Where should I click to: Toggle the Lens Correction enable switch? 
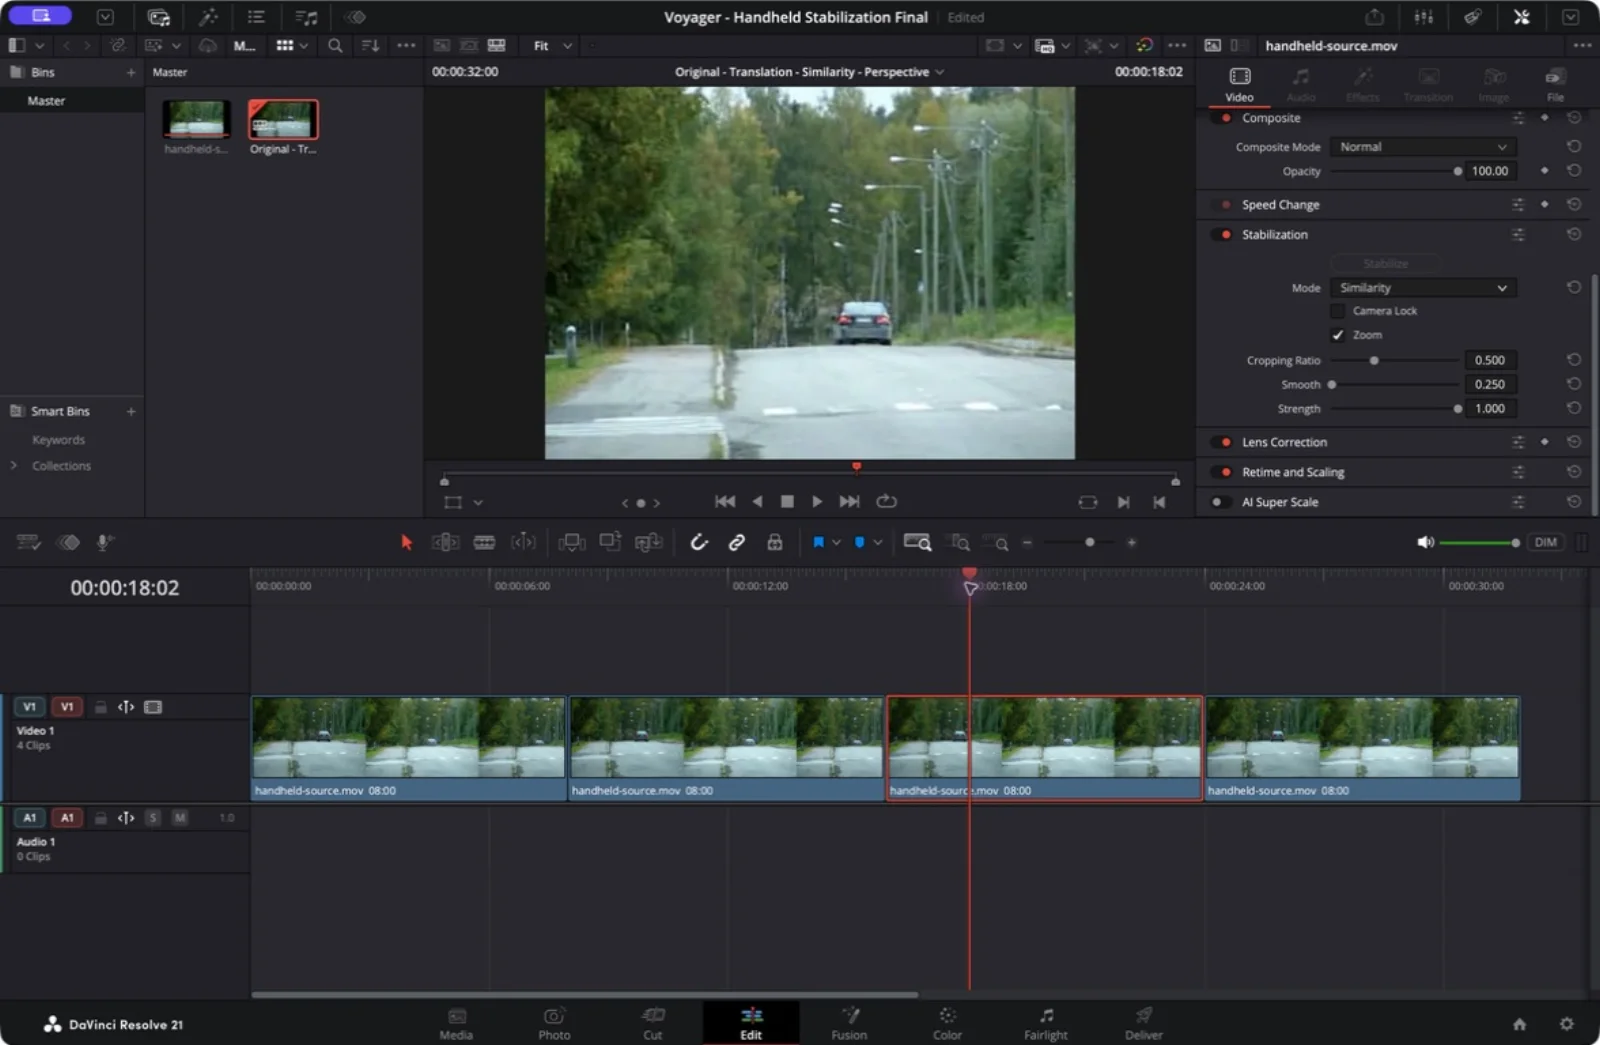tap(1221, 442)
